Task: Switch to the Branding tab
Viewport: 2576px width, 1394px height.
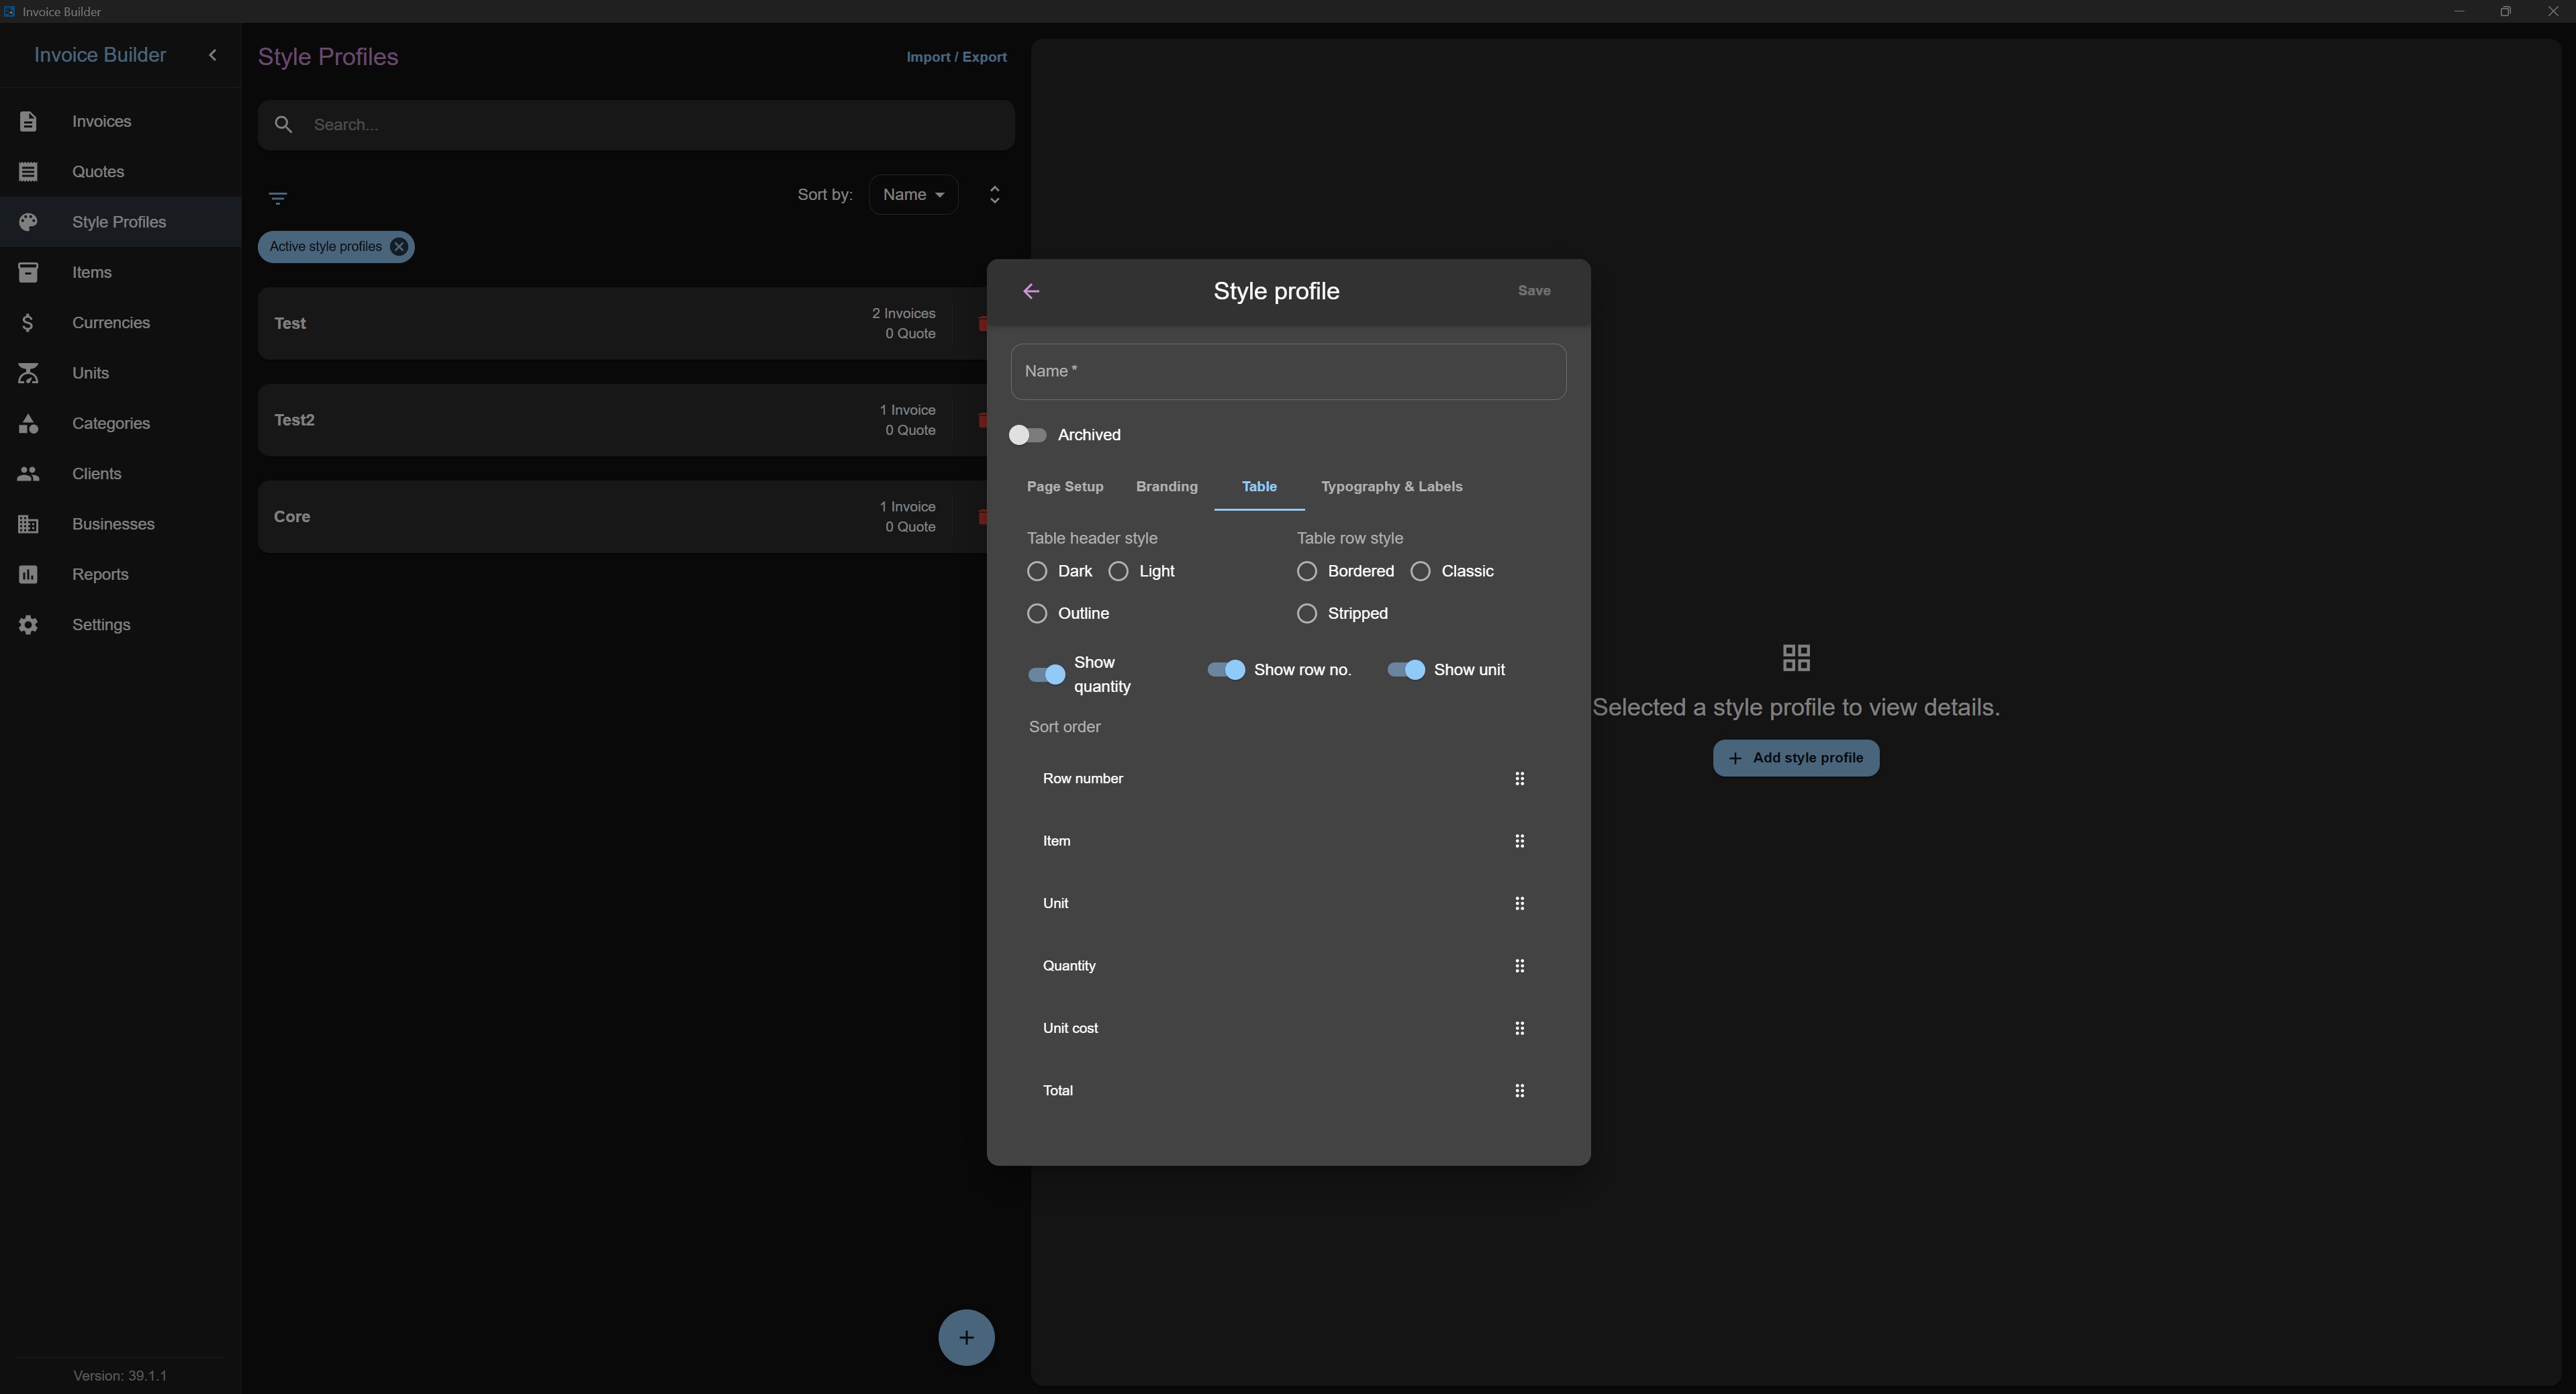Action: [x=1167, y=487]
